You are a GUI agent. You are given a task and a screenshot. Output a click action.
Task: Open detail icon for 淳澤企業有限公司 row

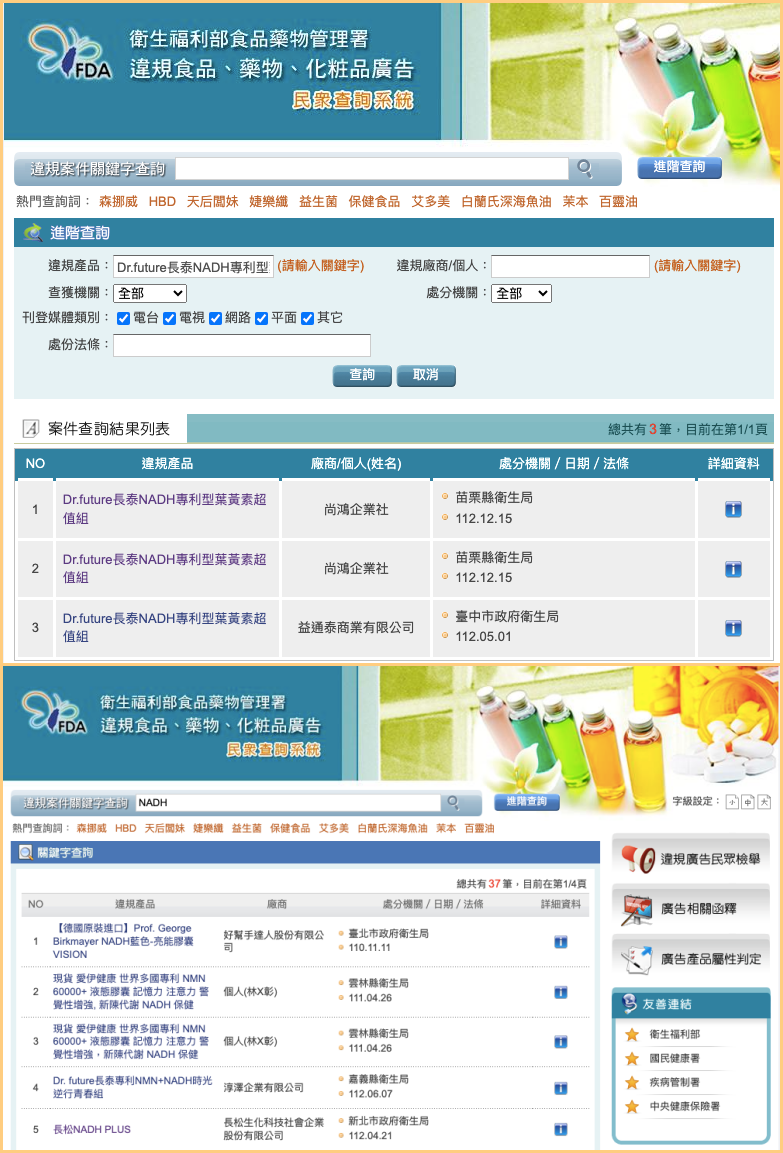tap(561, 1087)
